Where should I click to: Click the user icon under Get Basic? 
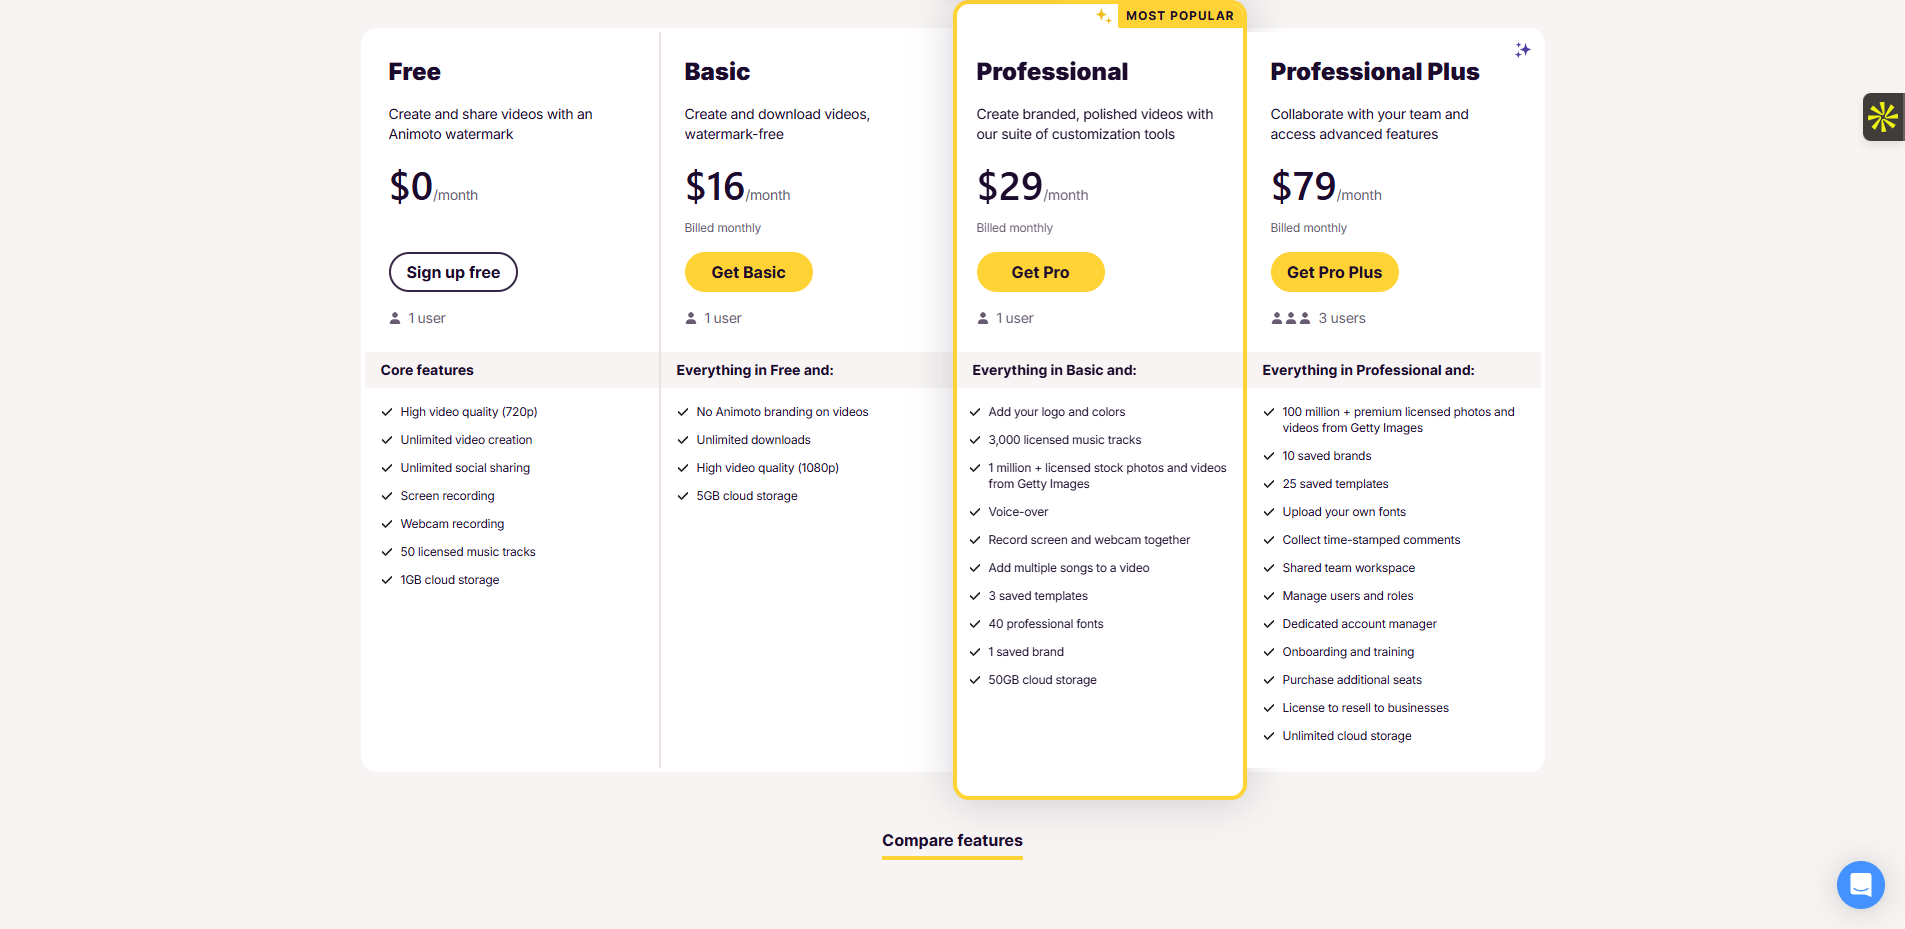pos(691,318)
